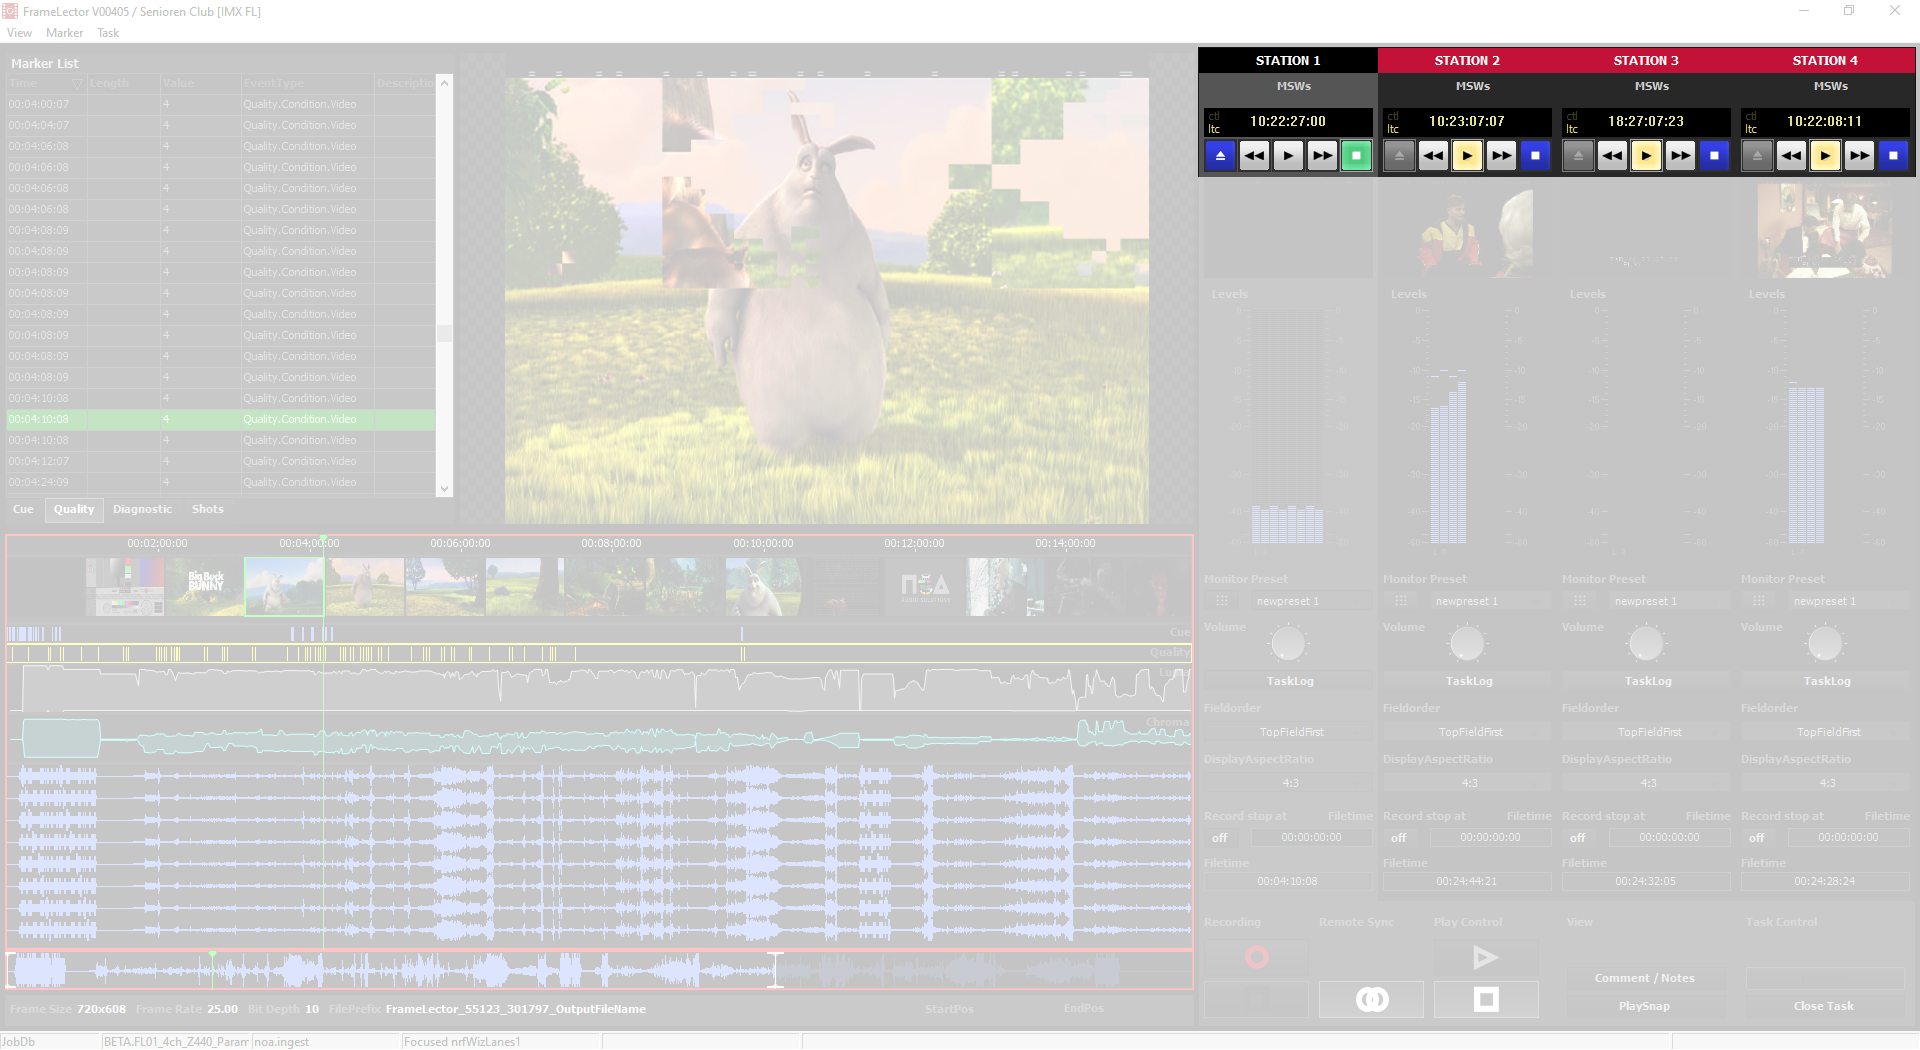Fast-forward the Station 4 deck
This screenshot has width=1920, height=1050.
click(1859, 156)
